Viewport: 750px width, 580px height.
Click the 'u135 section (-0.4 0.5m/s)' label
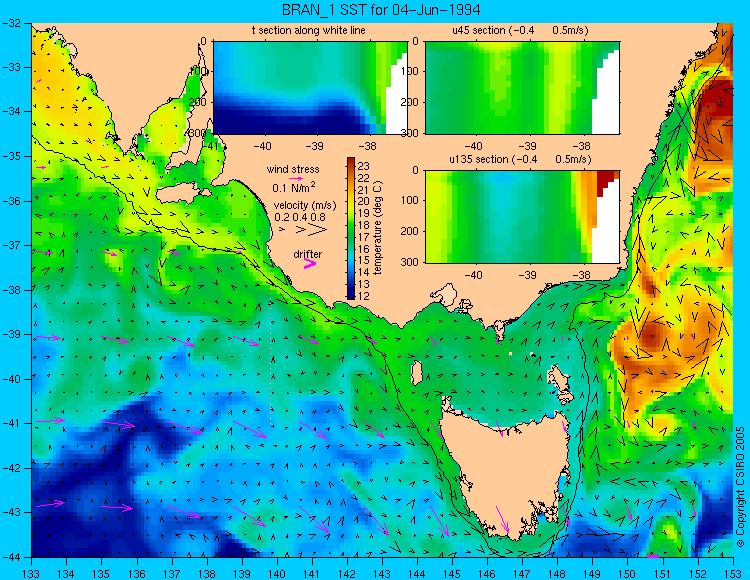coord(520,159)
